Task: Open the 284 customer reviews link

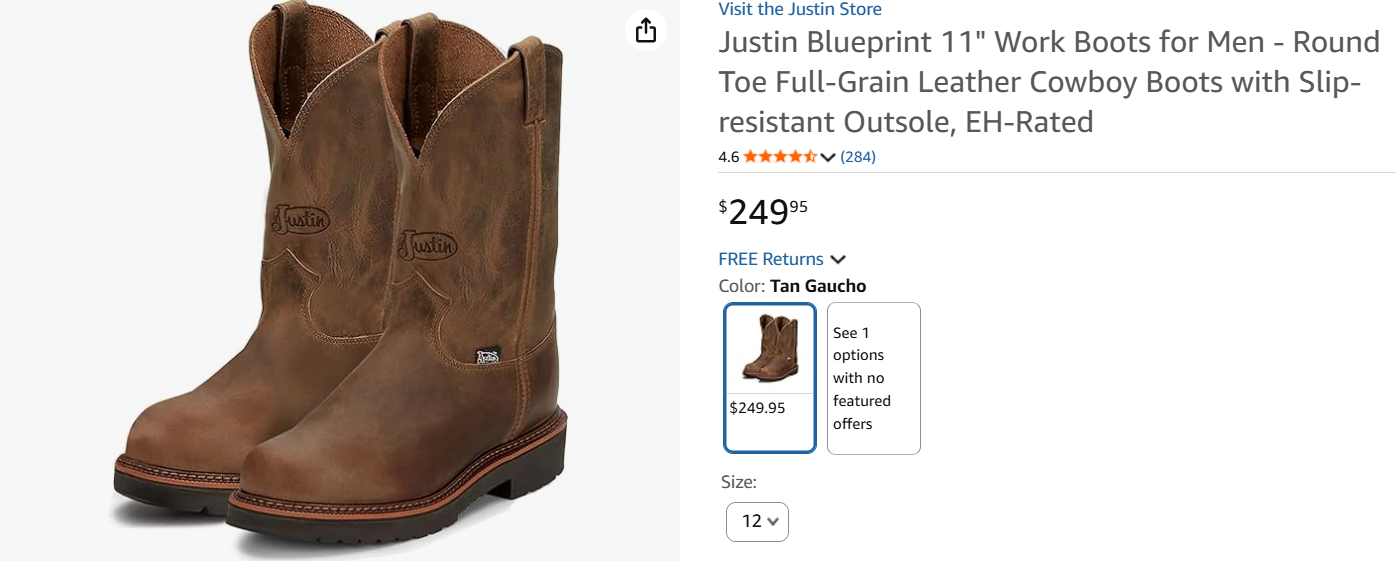Action: tap(858, 157)
